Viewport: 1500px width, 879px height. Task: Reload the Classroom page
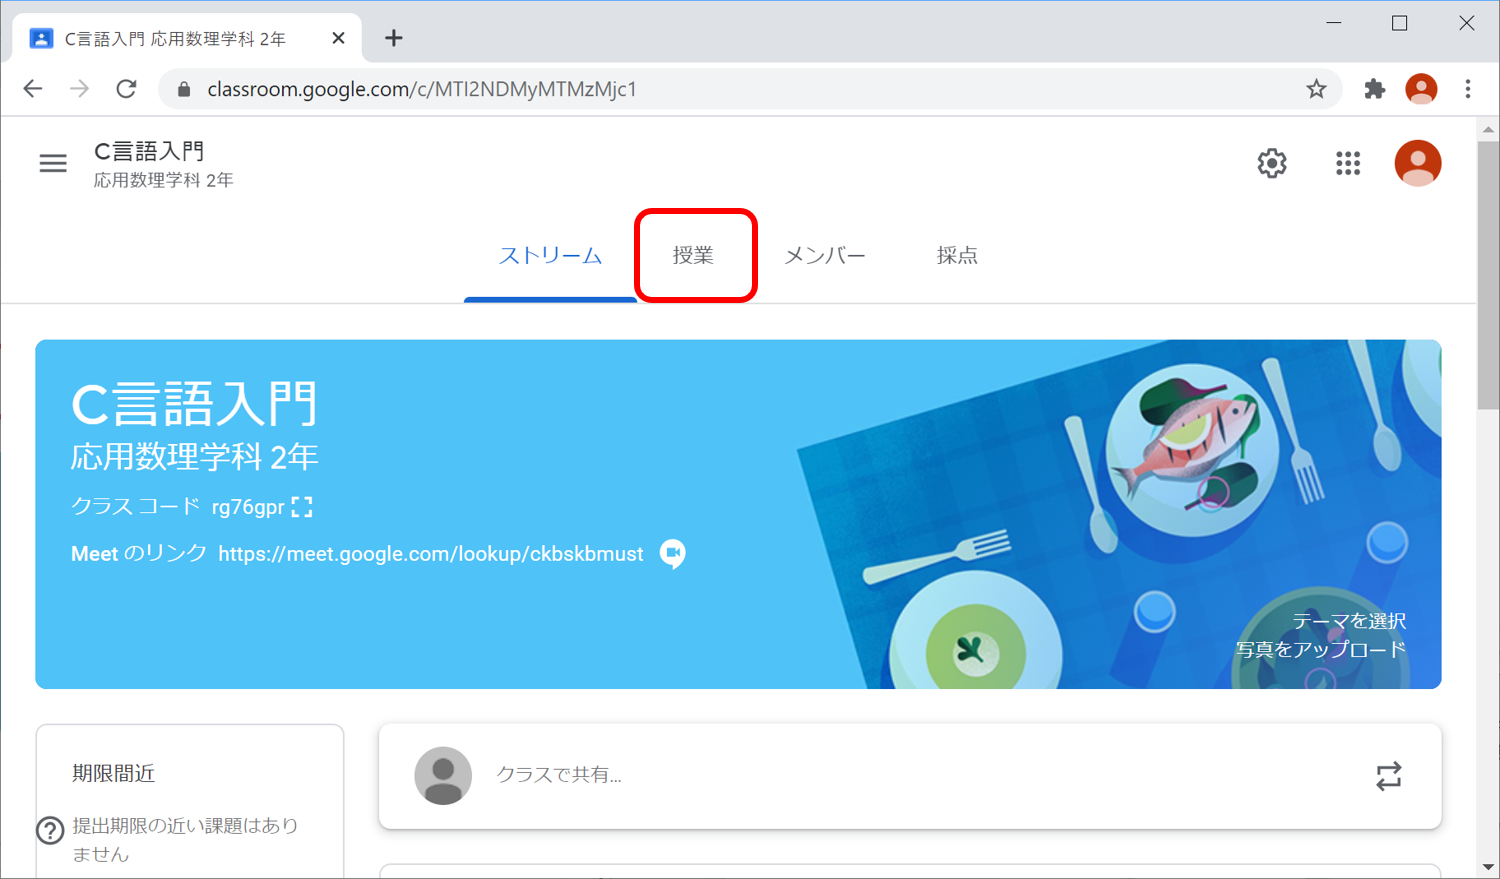[126, 89]
